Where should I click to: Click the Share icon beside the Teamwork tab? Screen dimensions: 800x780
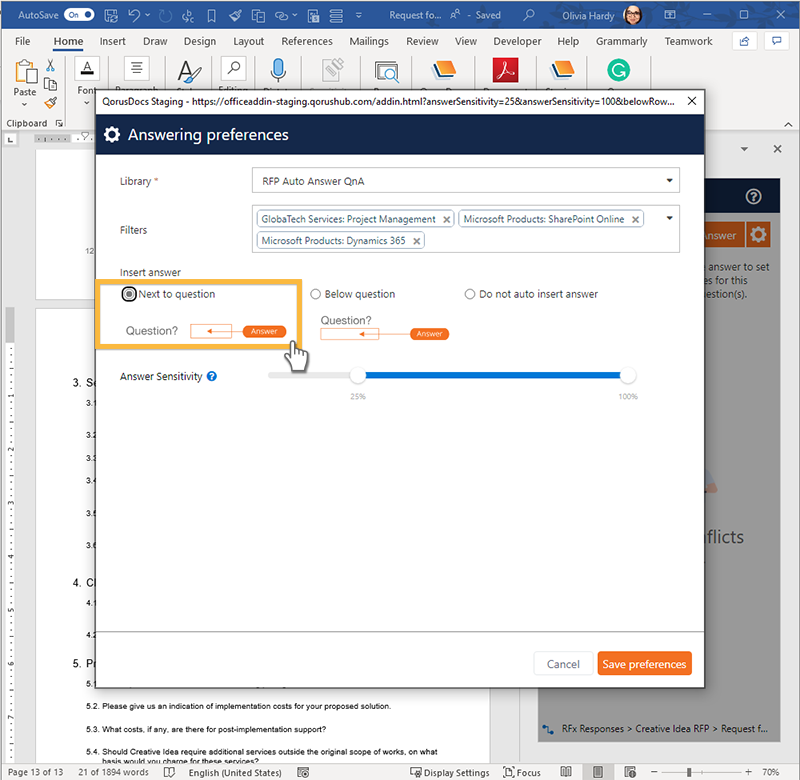744,41
